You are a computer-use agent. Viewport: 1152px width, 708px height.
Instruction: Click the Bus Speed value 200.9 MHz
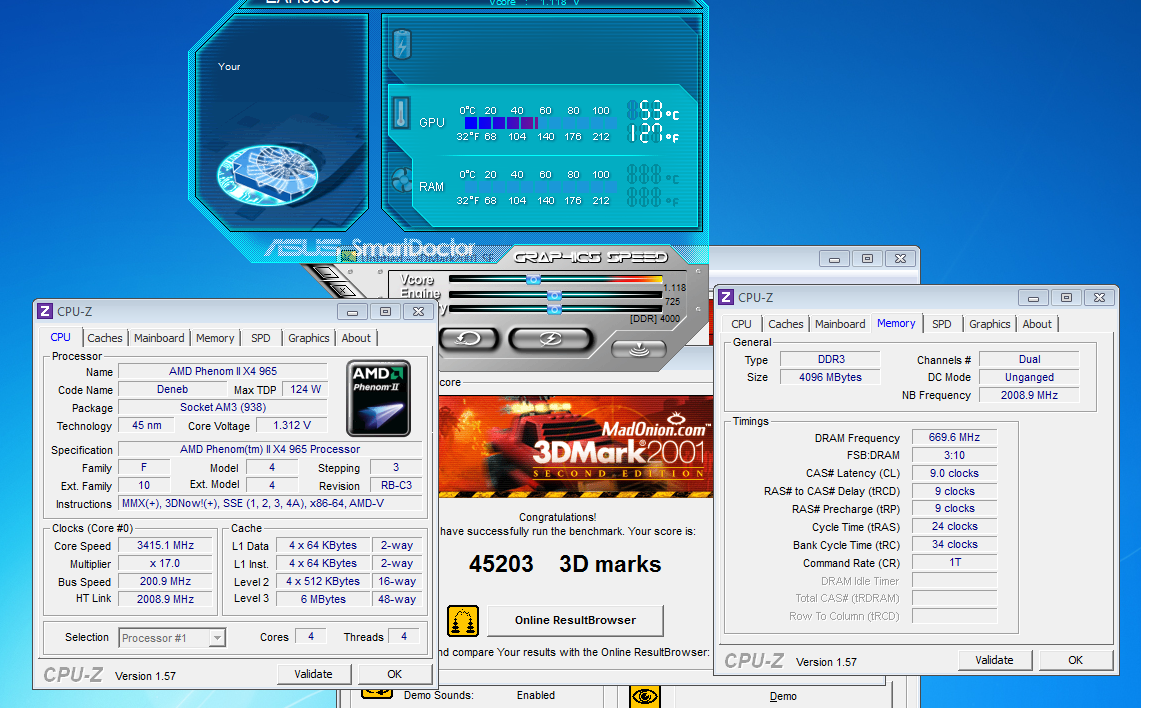165,582
